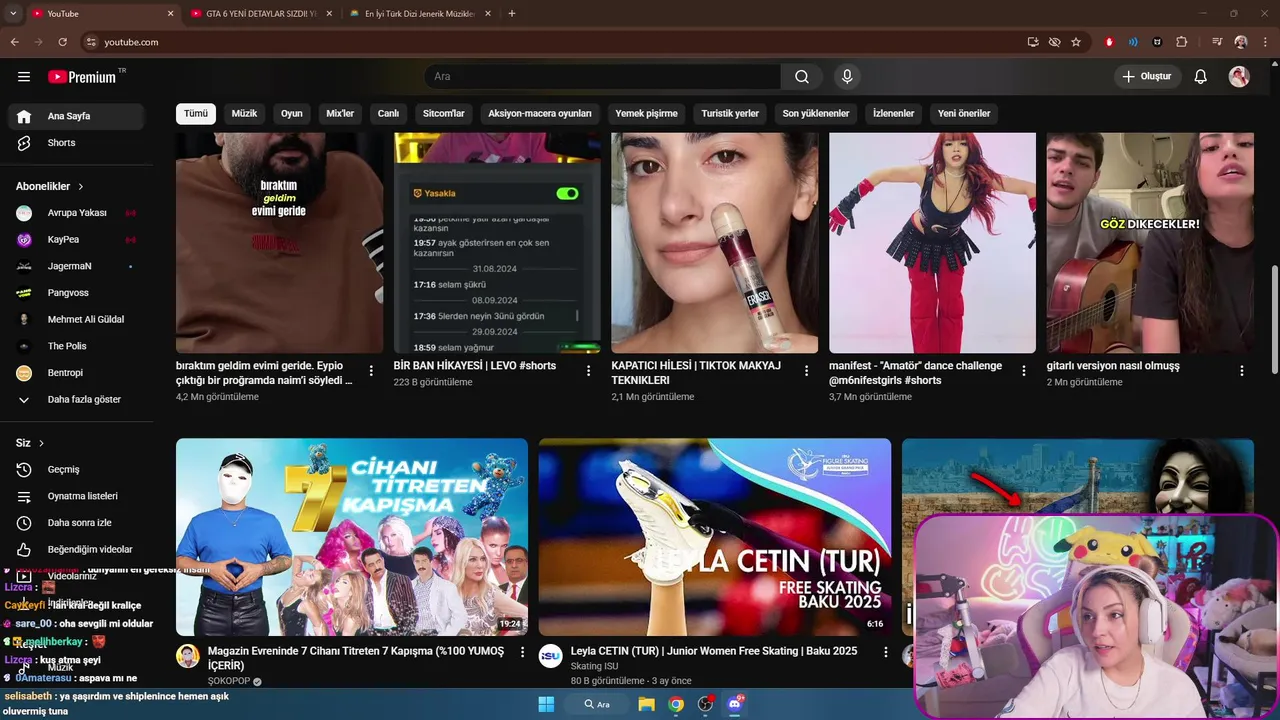Screen dimensions: 1280x720
Task: Open the Windows Start menu
Action: (x=546, y=704)
